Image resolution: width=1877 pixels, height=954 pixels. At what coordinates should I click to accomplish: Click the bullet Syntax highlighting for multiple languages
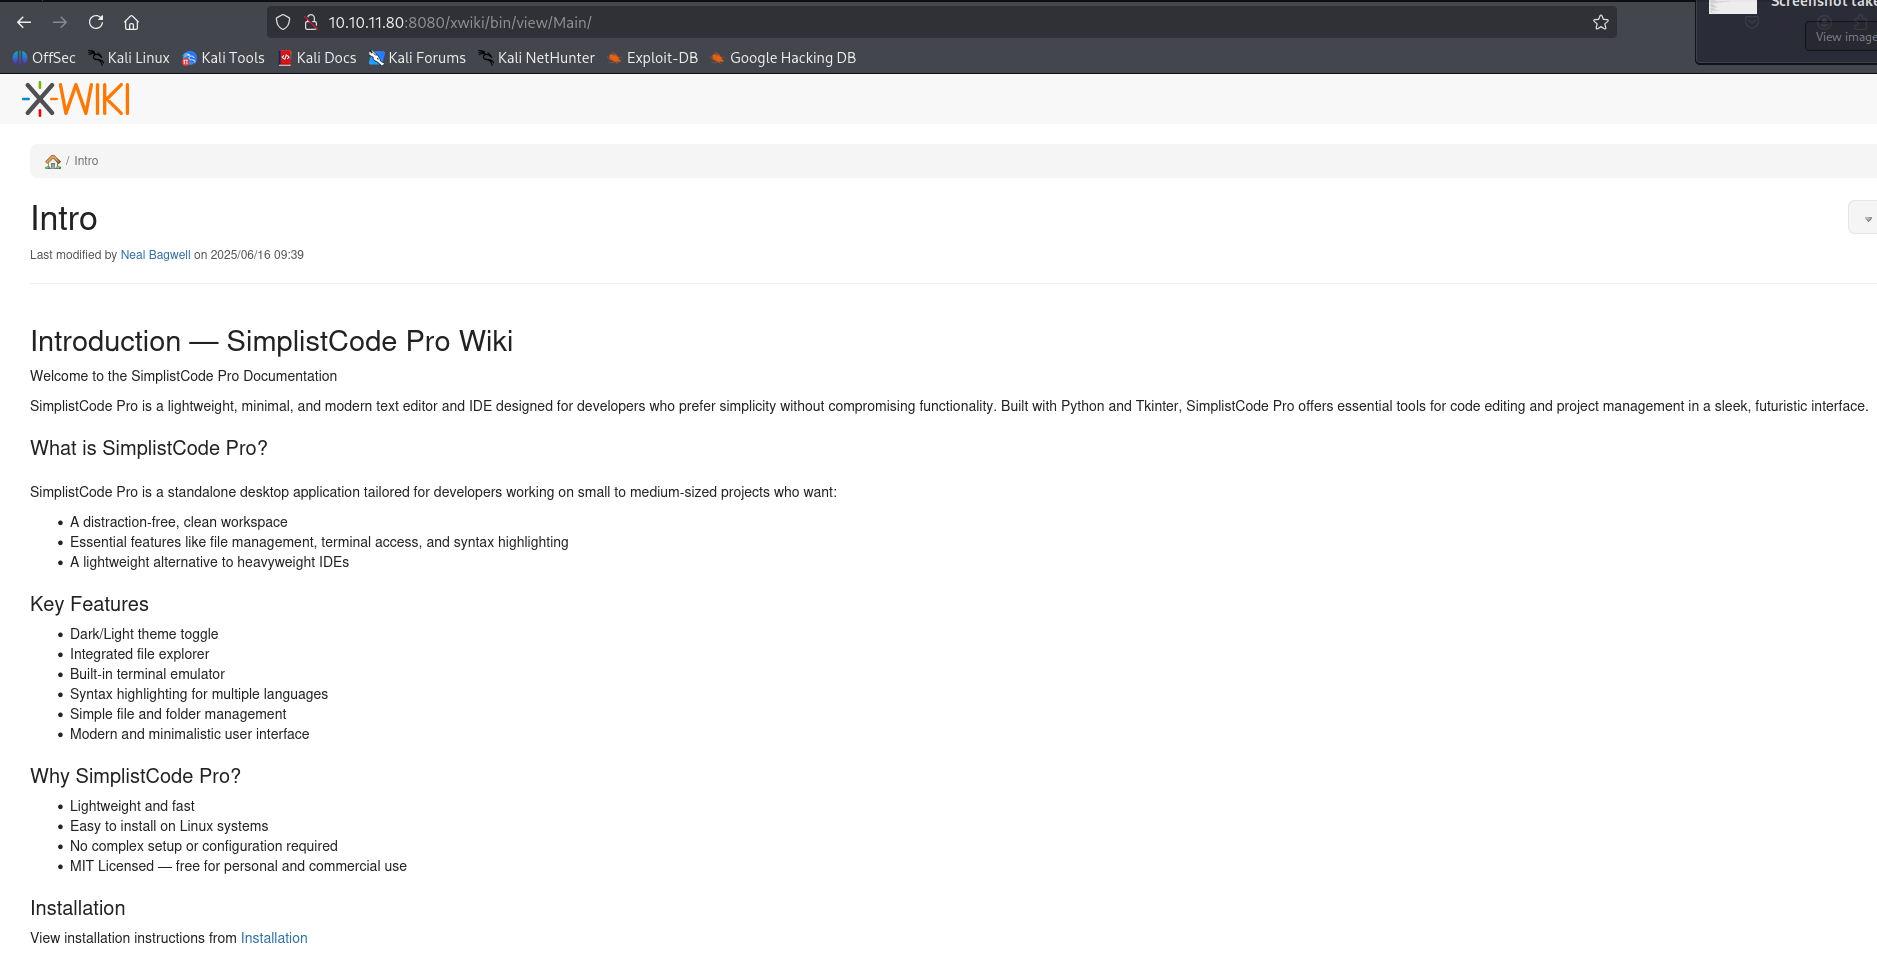pos(199,694)
